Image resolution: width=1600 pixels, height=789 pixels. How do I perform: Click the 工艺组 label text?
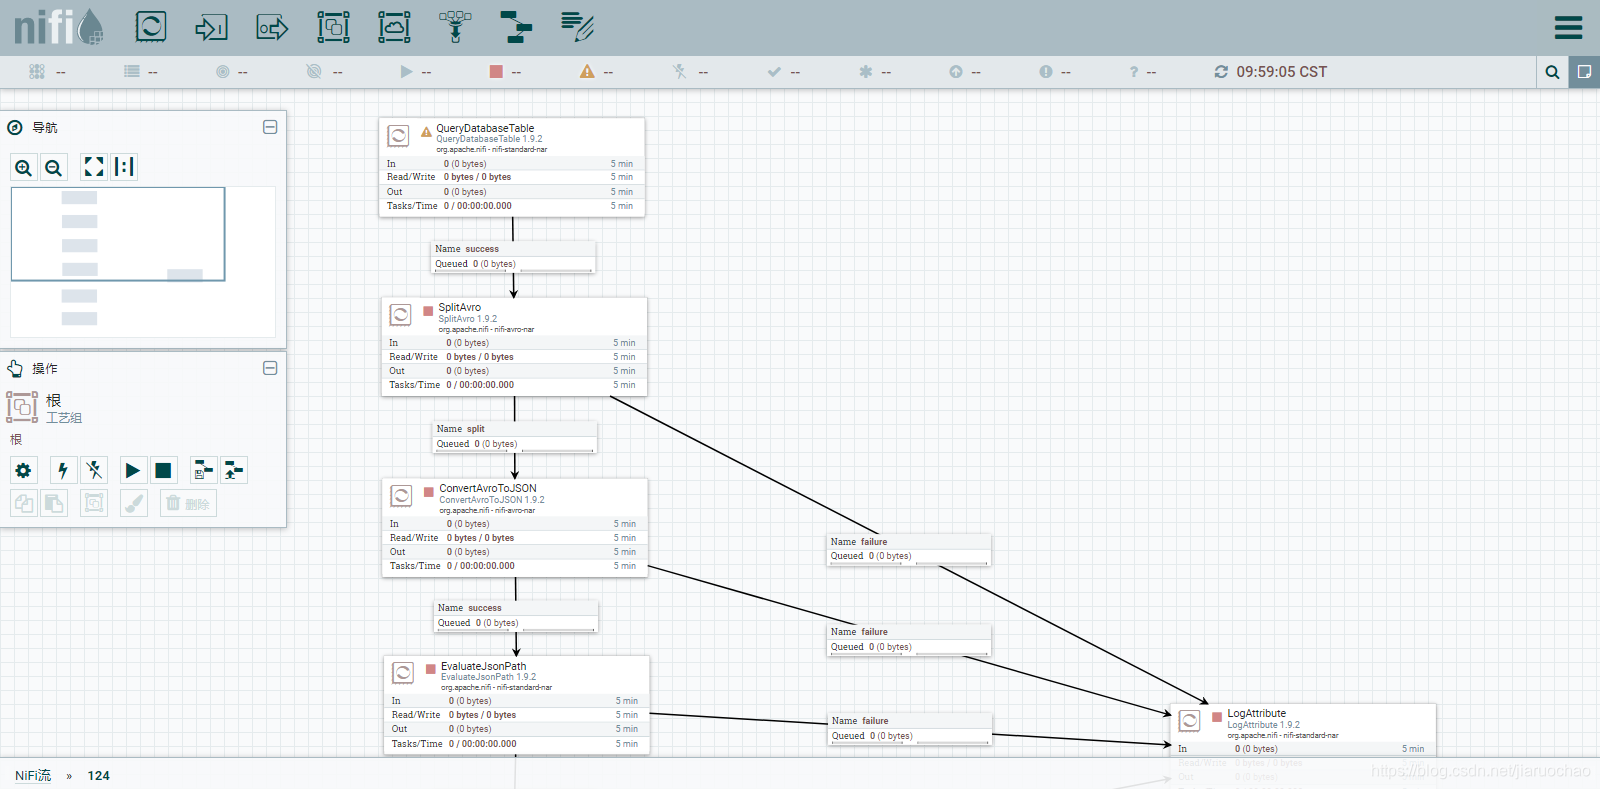64,418
